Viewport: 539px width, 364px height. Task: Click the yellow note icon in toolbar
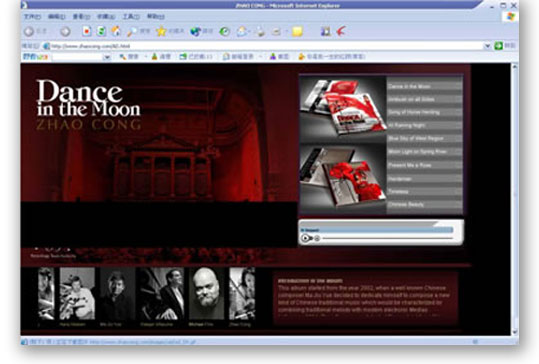pos(297,32)
